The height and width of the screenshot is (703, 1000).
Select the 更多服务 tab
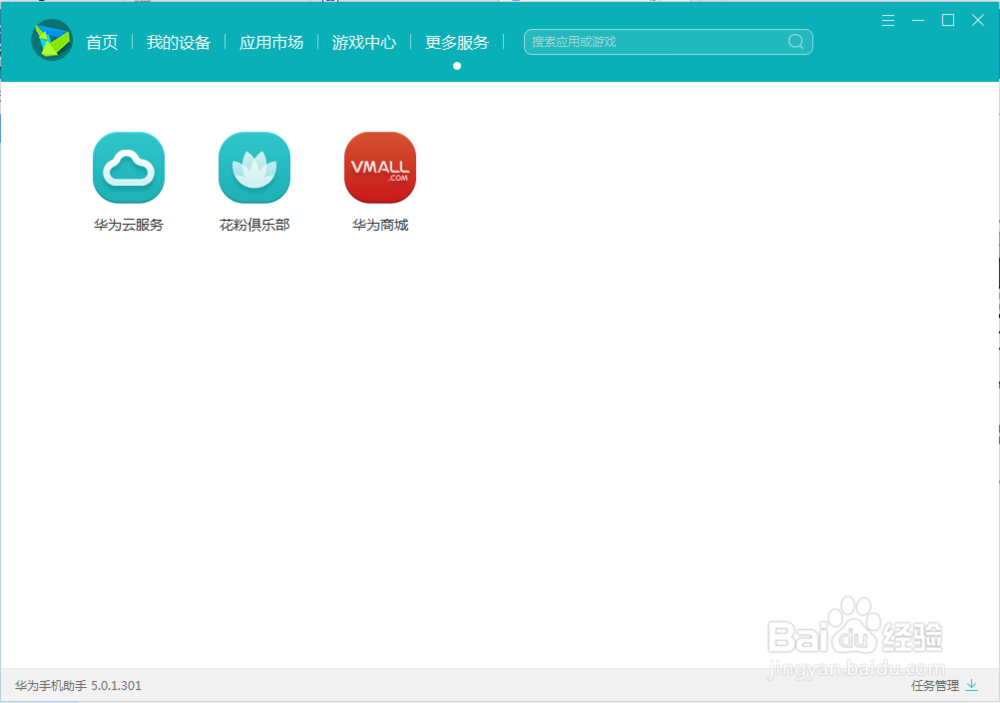(456, 42)
